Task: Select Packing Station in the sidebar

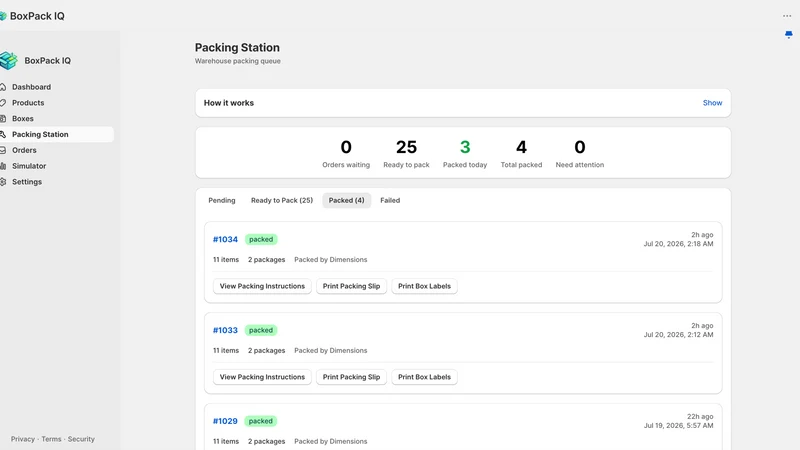Action: point(40,134)
